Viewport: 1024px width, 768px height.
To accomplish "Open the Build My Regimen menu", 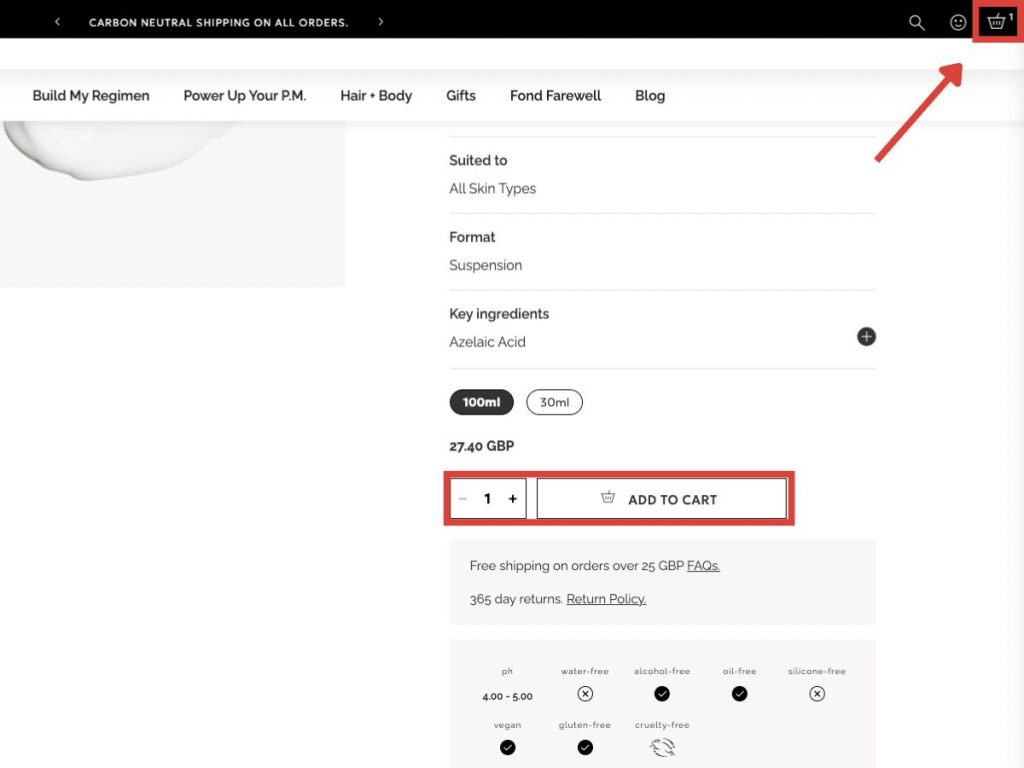I will tap(91, 96).
